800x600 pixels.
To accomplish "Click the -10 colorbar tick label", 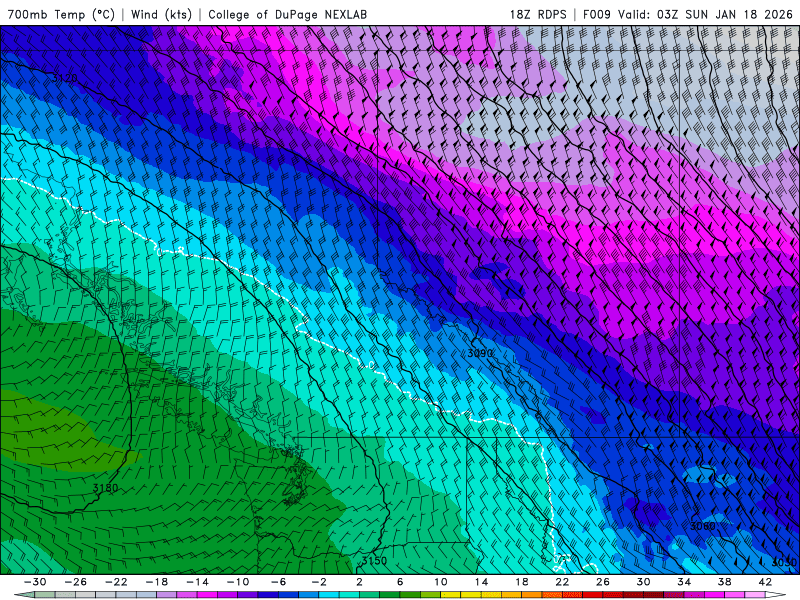I will 238,582.
